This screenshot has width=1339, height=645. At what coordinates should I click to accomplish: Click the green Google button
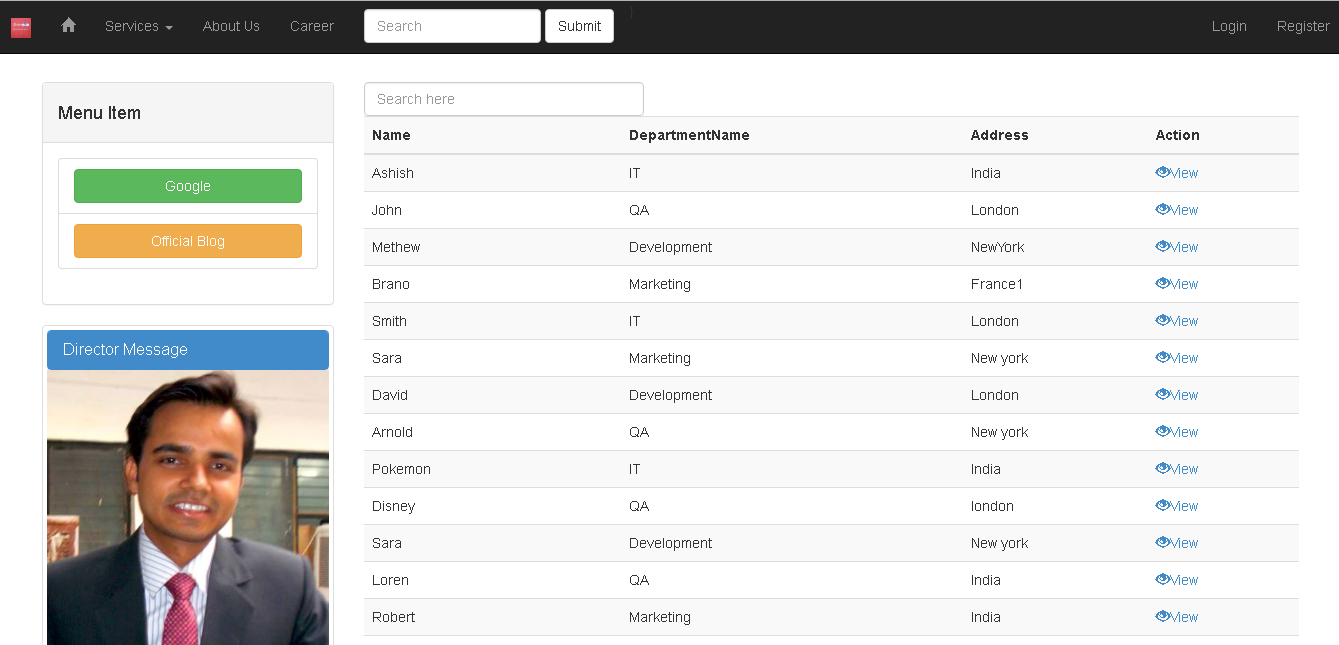pos(188,186)
